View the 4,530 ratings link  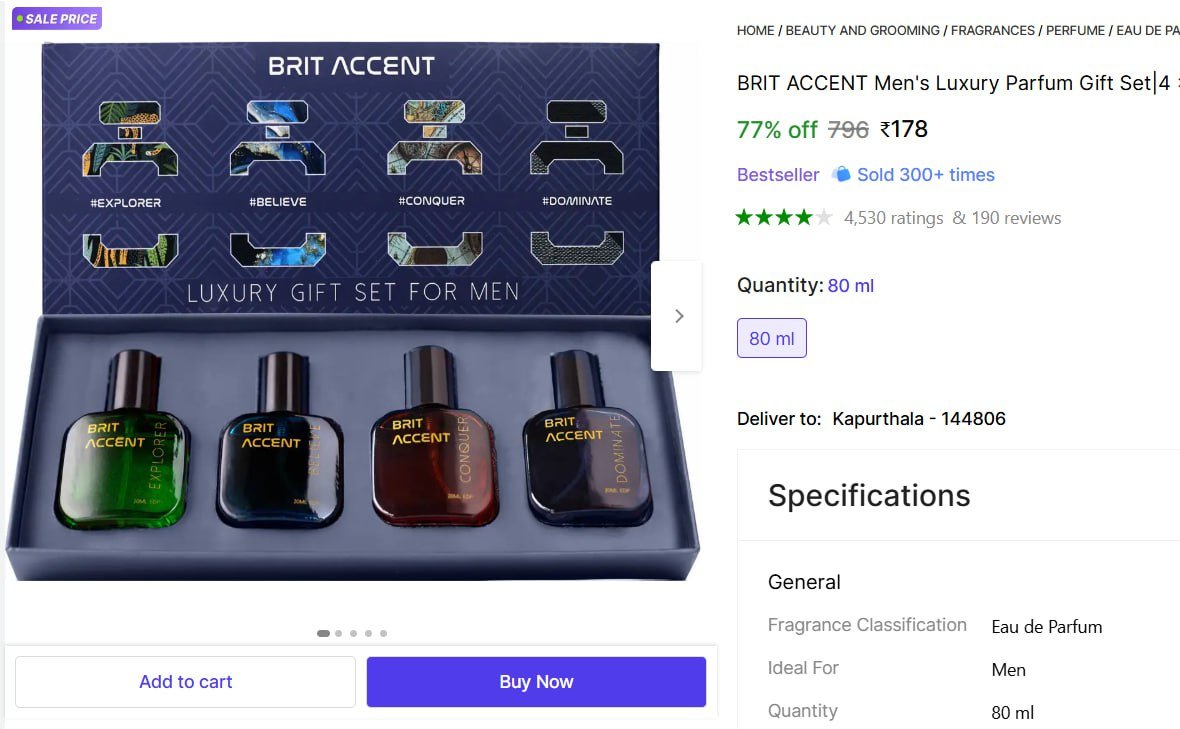pyautogui.click(x=893, y=218)
